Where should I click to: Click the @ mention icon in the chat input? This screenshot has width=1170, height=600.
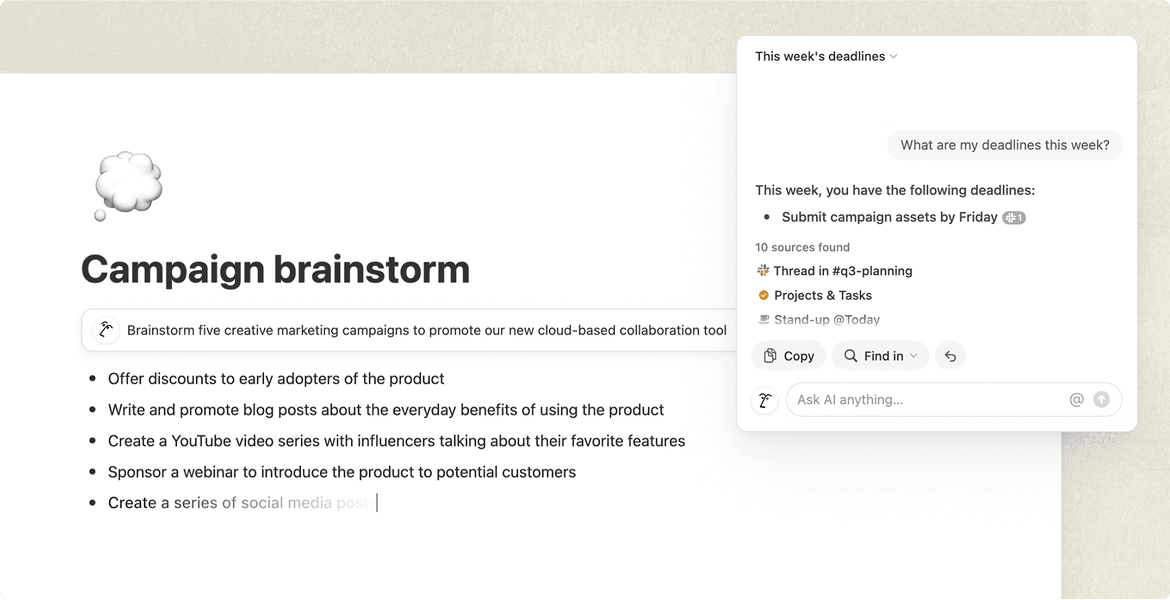1076,400
